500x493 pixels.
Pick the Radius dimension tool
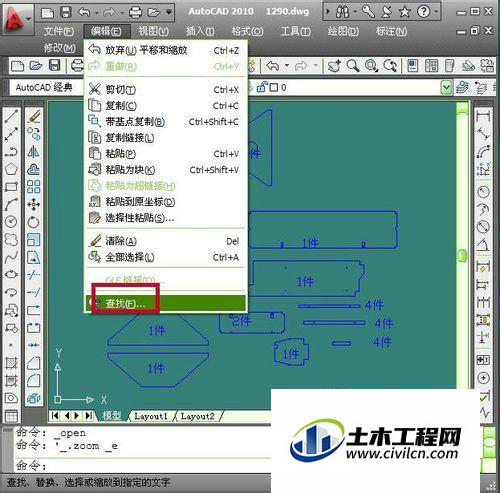point(483,192)
